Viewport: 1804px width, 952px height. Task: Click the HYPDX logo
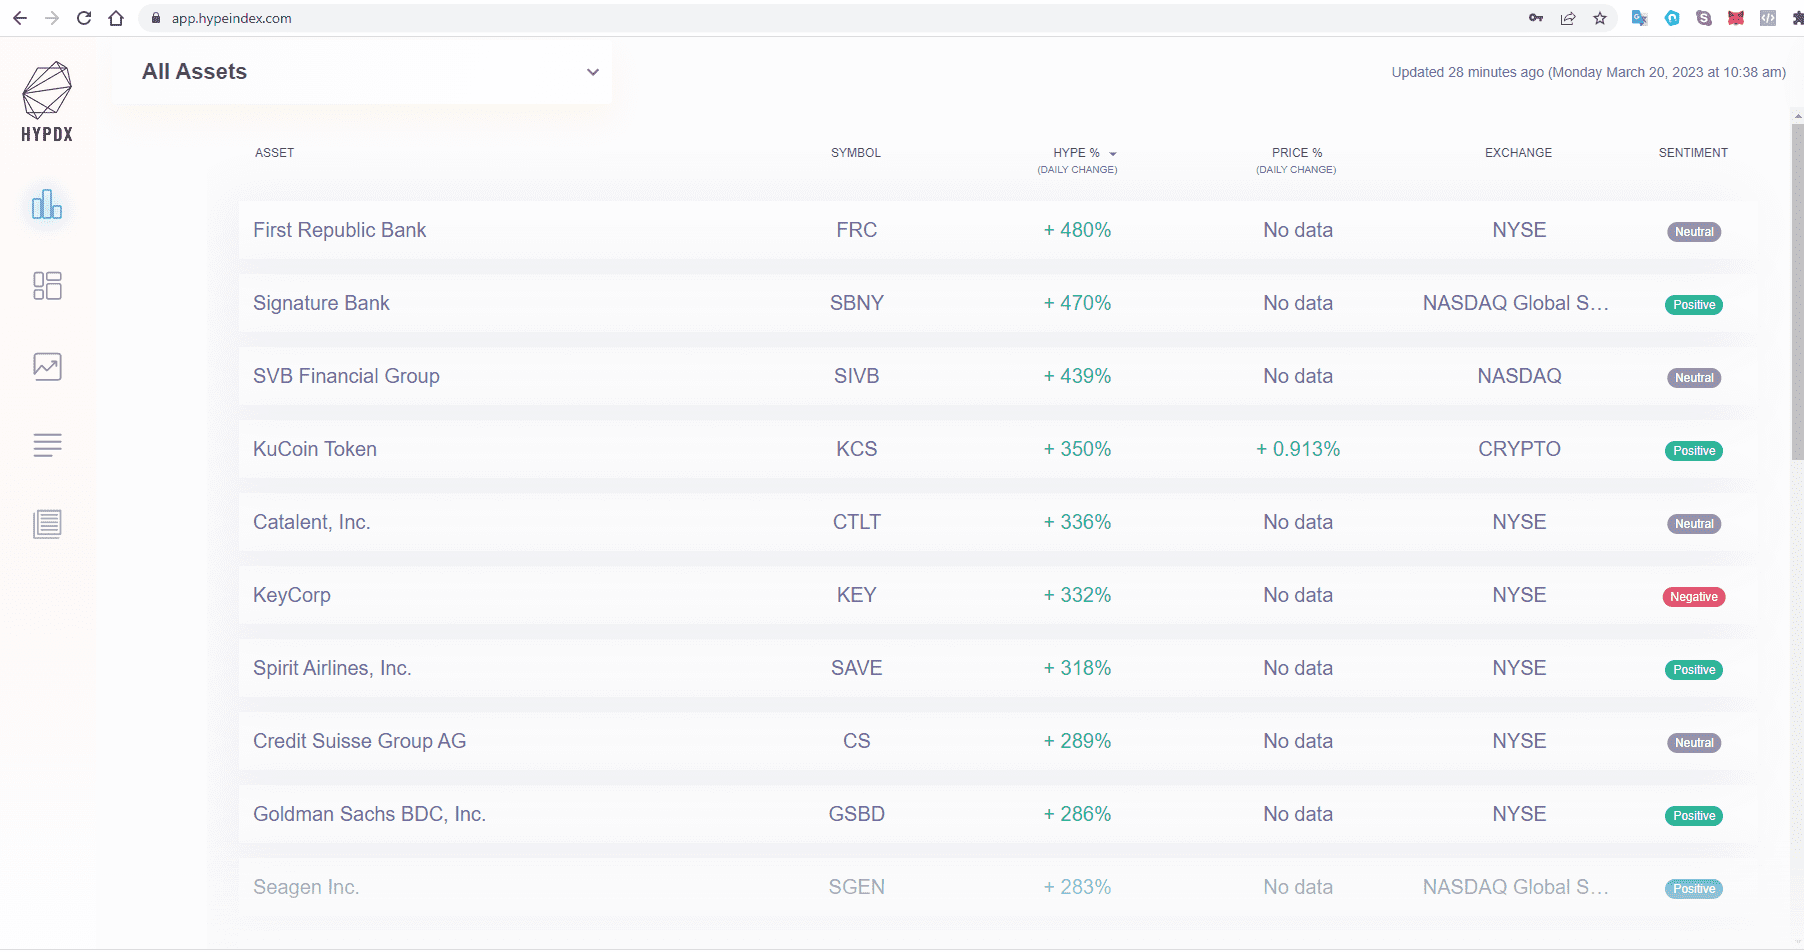[47, 102]
